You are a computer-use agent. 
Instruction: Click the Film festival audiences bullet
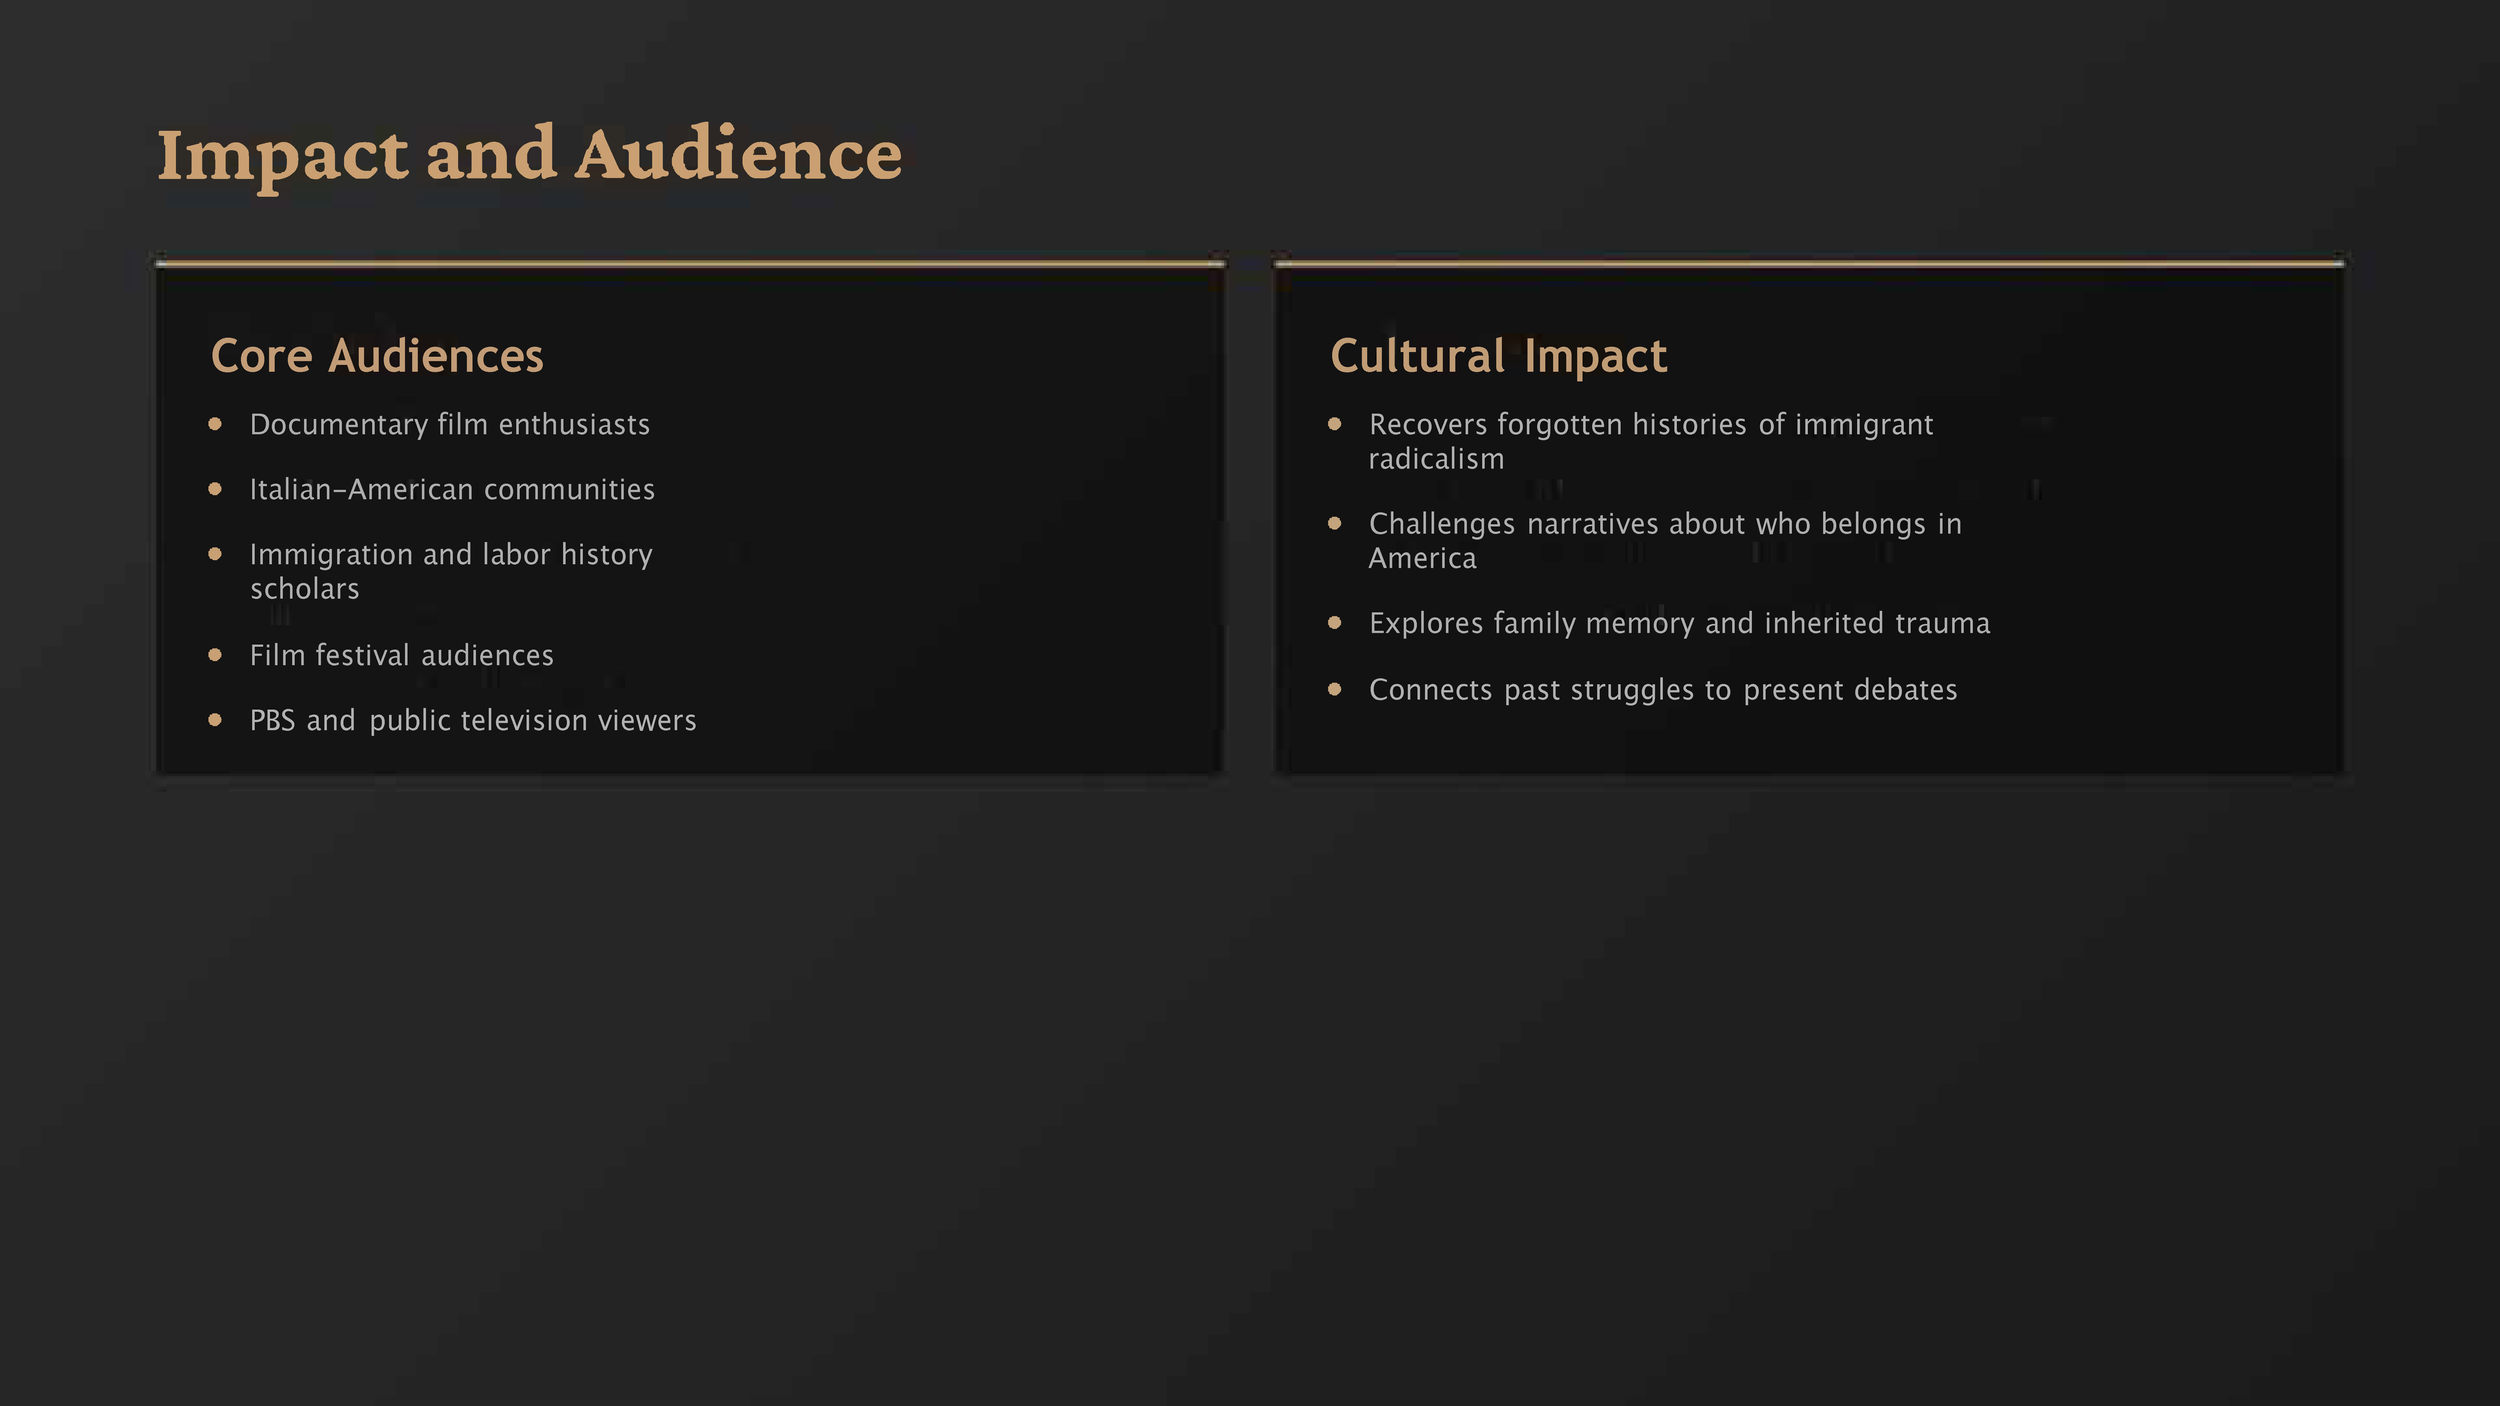pyautogui.click(x=402, y=655)
